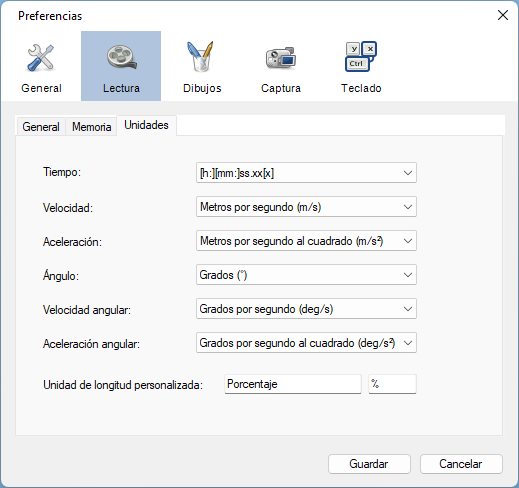Close the Preferencias dialog
The image size is (519, 488).
pos(503,15)
